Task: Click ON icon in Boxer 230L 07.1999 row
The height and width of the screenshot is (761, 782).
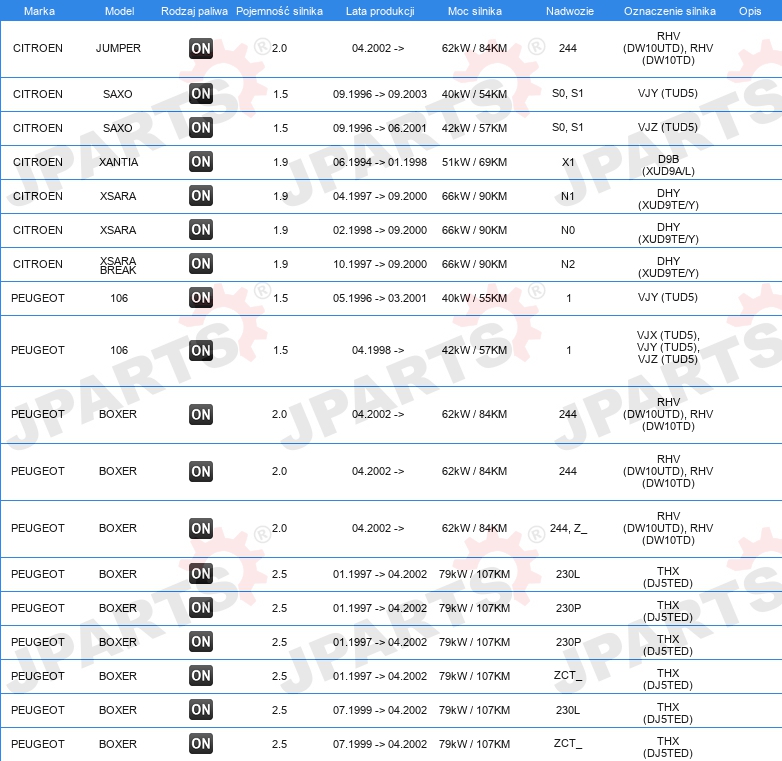Action: pyautogui.click(x=201, y=709)
